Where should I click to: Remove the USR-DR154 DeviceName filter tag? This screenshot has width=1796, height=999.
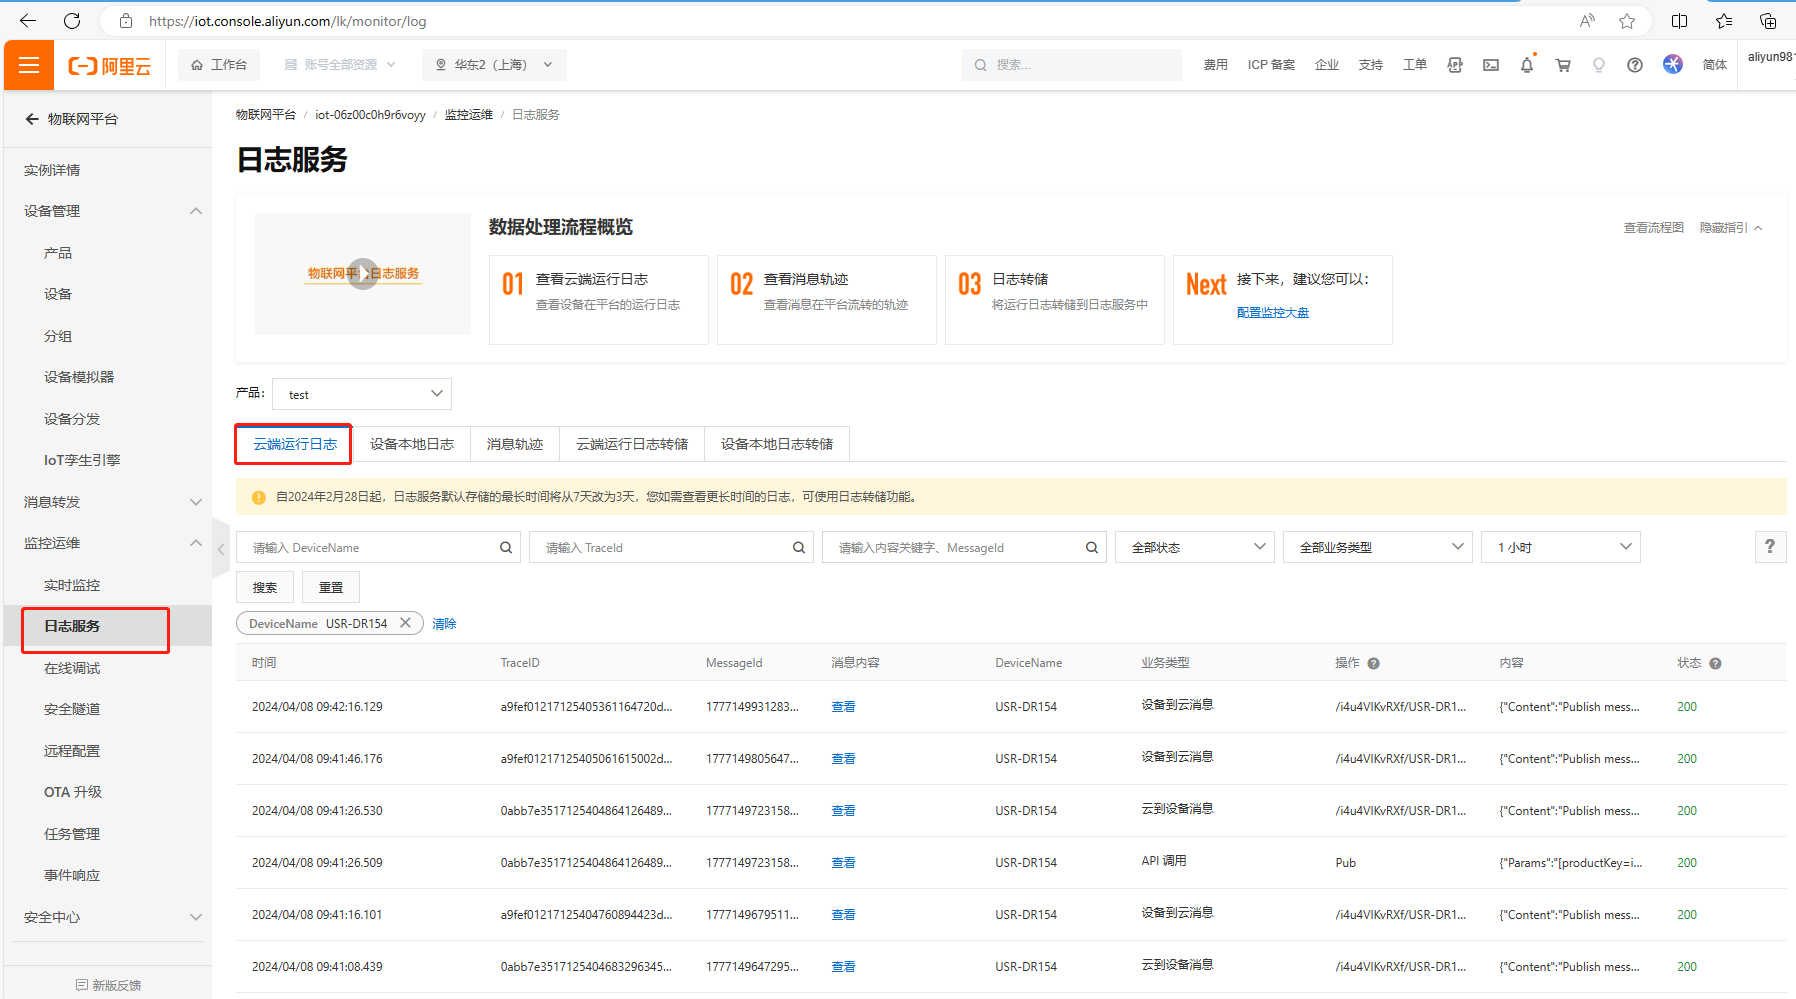coord(405,623)
